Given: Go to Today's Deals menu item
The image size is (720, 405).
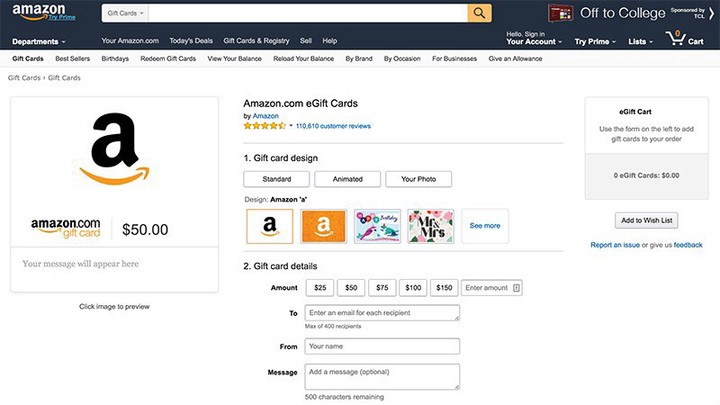Looking at the screenshot, I should (191, 41).
